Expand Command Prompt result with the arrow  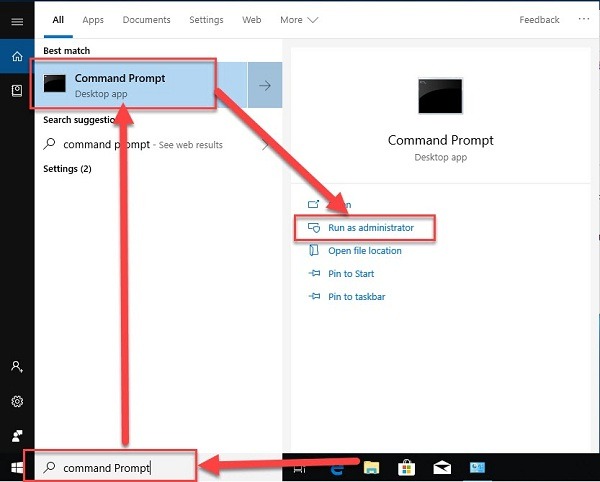(265, 85)
